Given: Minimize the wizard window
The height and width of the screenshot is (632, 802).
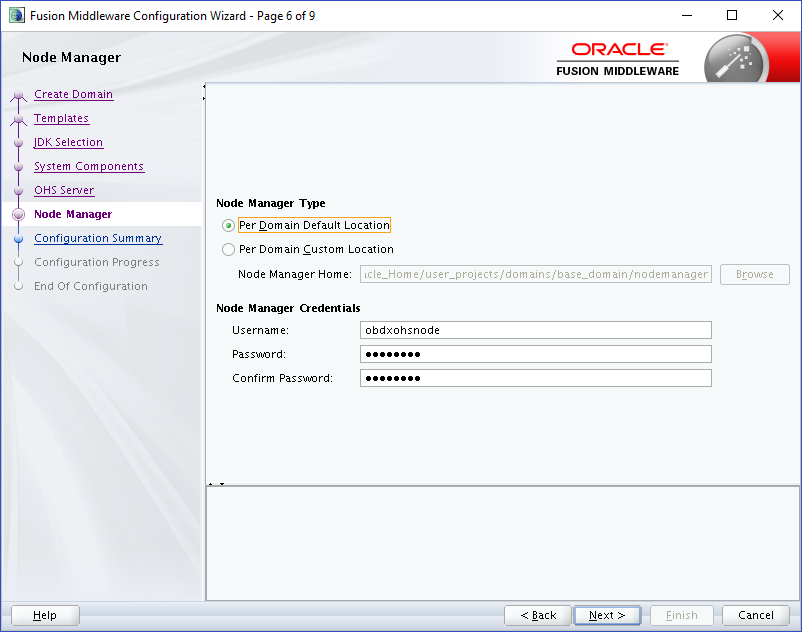Looking at the screenshot, I should coord(687,15).
